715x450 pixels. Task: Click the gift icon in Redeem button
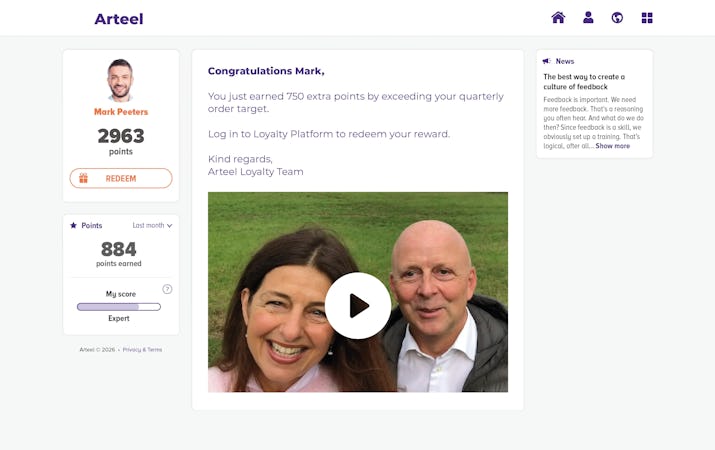click(x=83, y=178)
